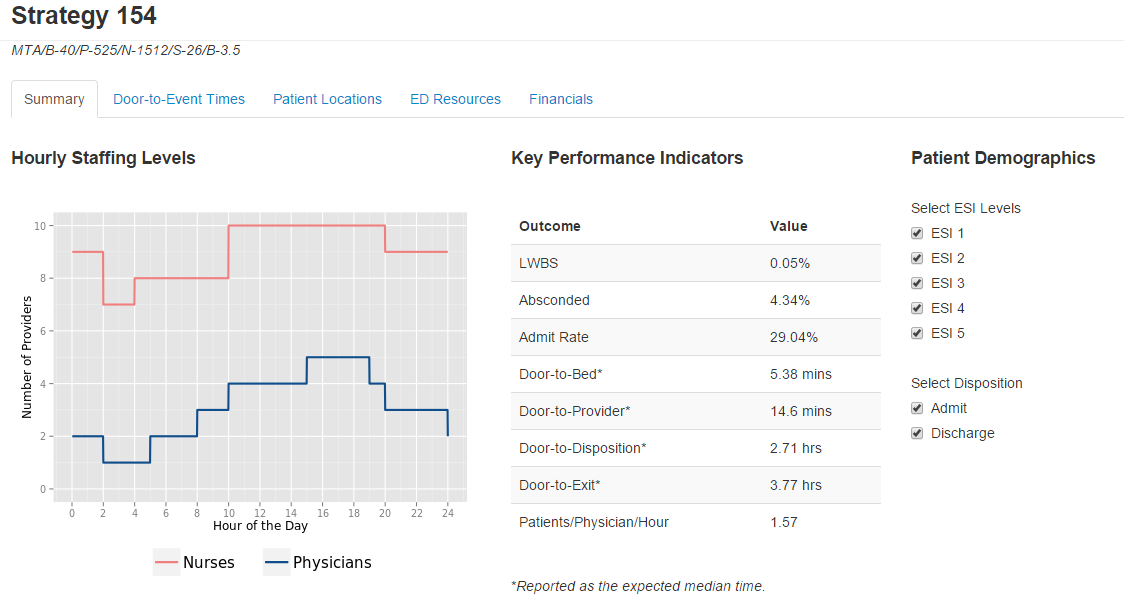Uncheck the Admit disposition checkbox
This screenshot has height=612, width=1124.
917,408
